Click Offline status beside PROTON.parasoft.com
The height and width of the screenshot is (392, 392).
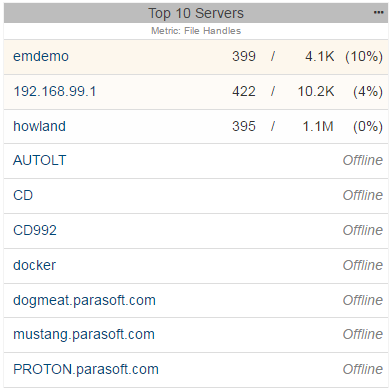(x=363, y=369)
